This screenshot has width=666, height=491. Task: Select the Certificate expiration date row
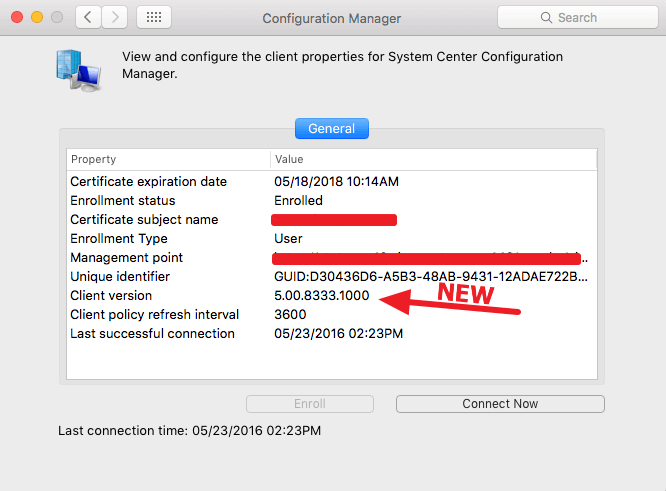point(148,182)
